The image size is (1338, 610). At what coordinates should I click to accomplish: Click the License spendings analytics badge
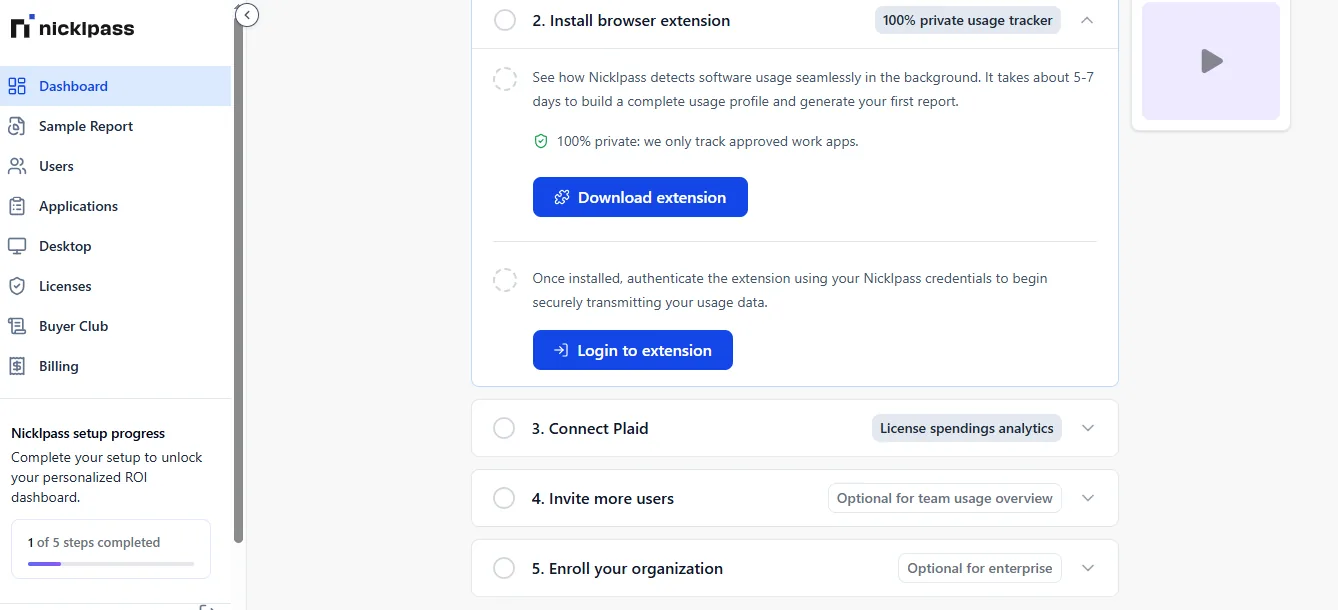967,428
